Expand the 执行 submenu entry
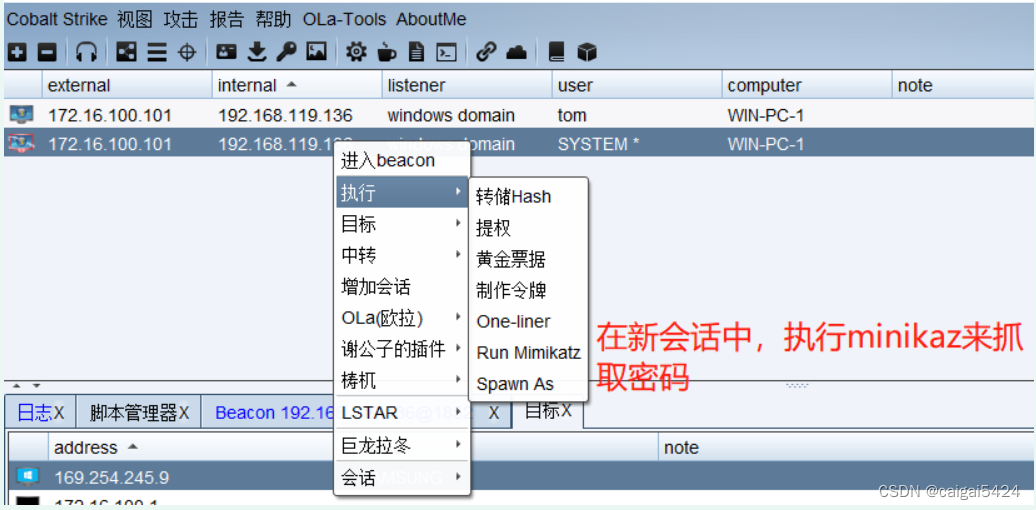This screenshot has width=1036, height=510. (402, 192)
